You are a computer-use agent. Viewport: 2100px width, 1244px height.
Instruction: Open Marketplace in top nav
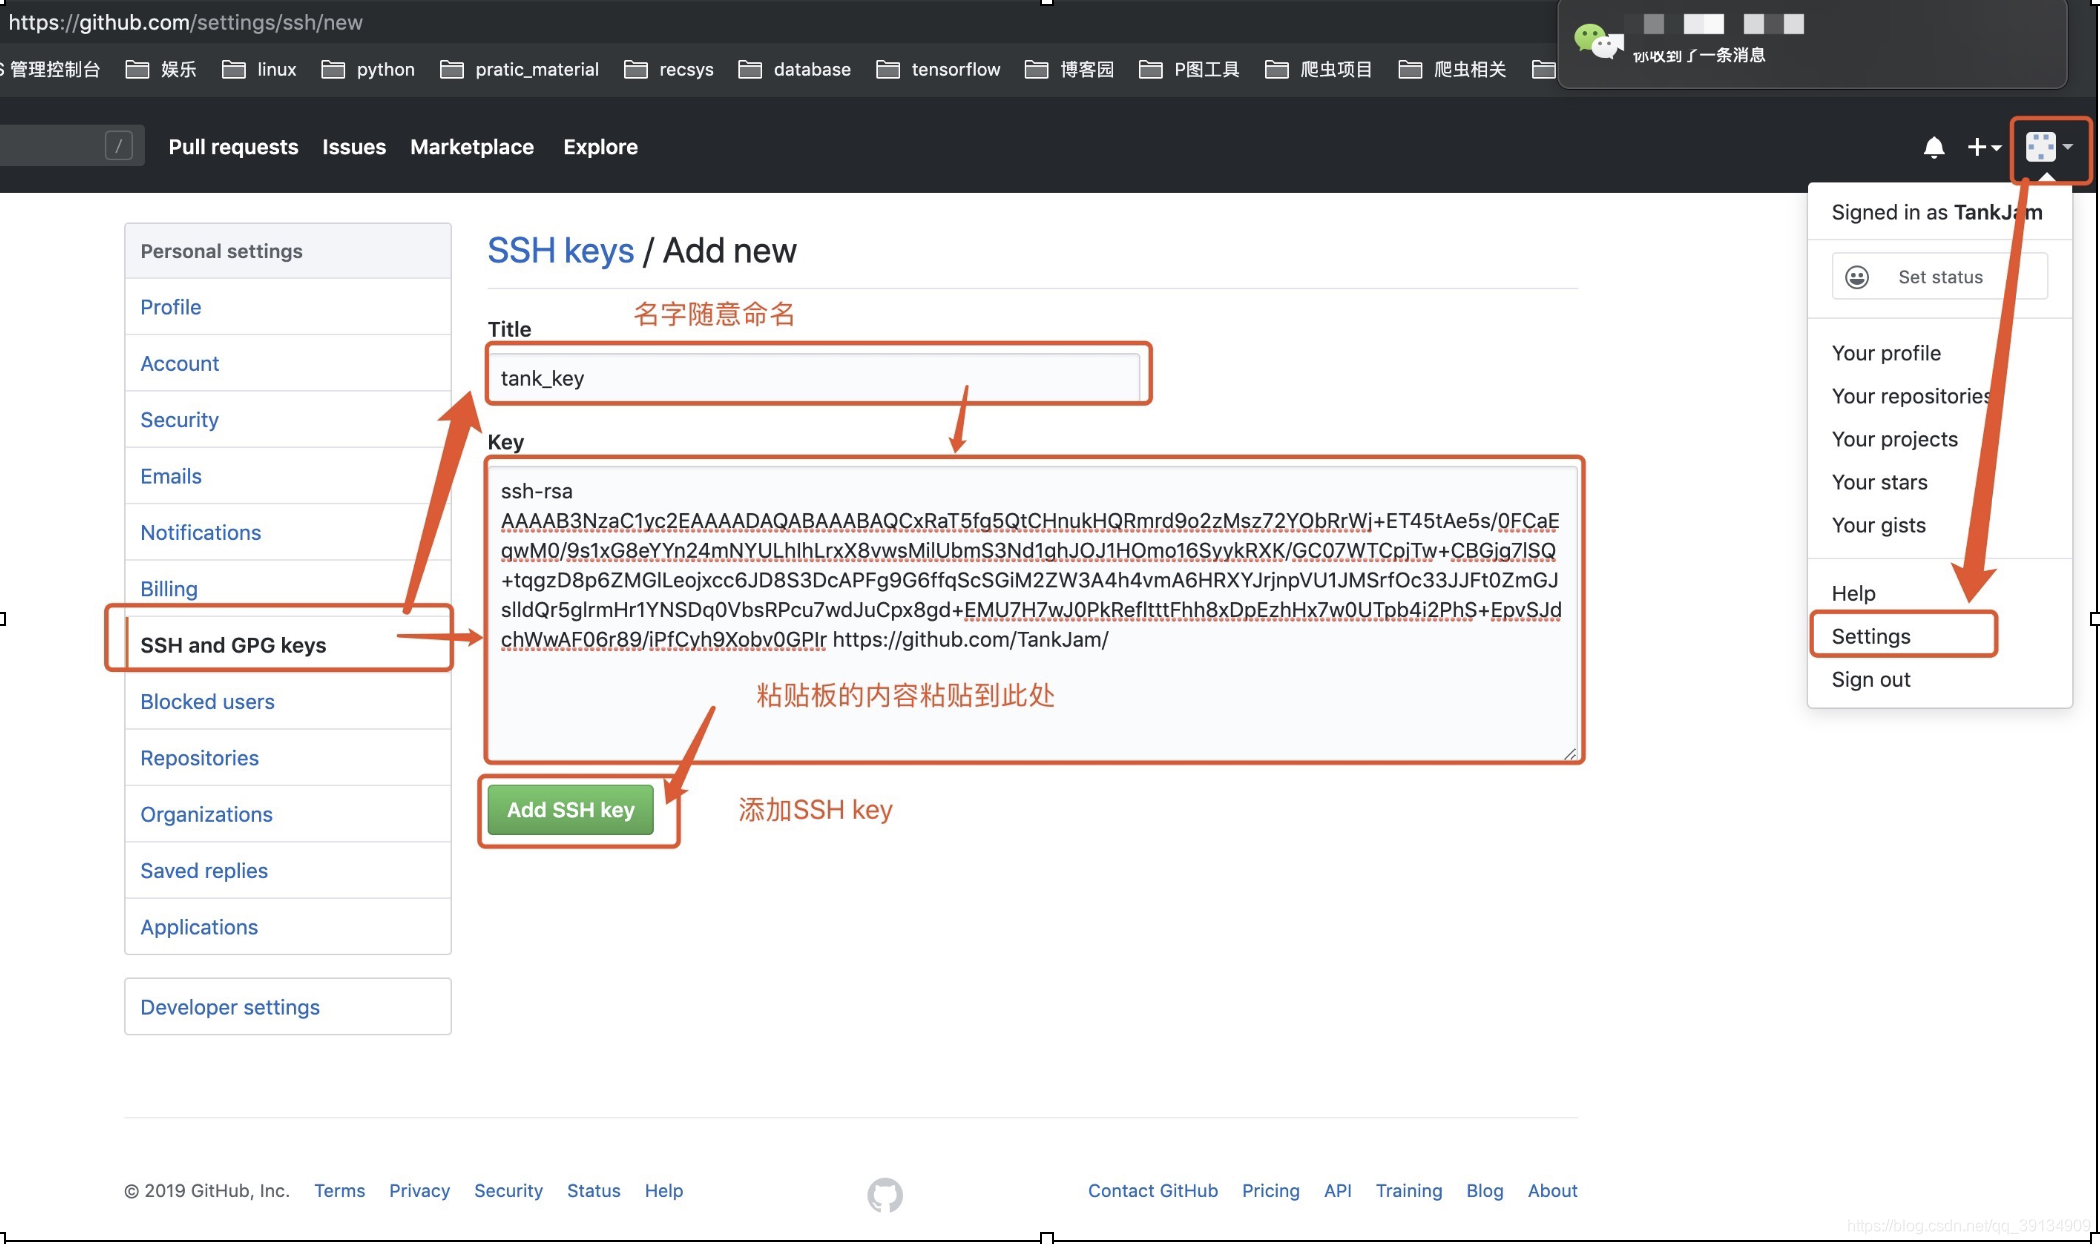click(472, 147)
